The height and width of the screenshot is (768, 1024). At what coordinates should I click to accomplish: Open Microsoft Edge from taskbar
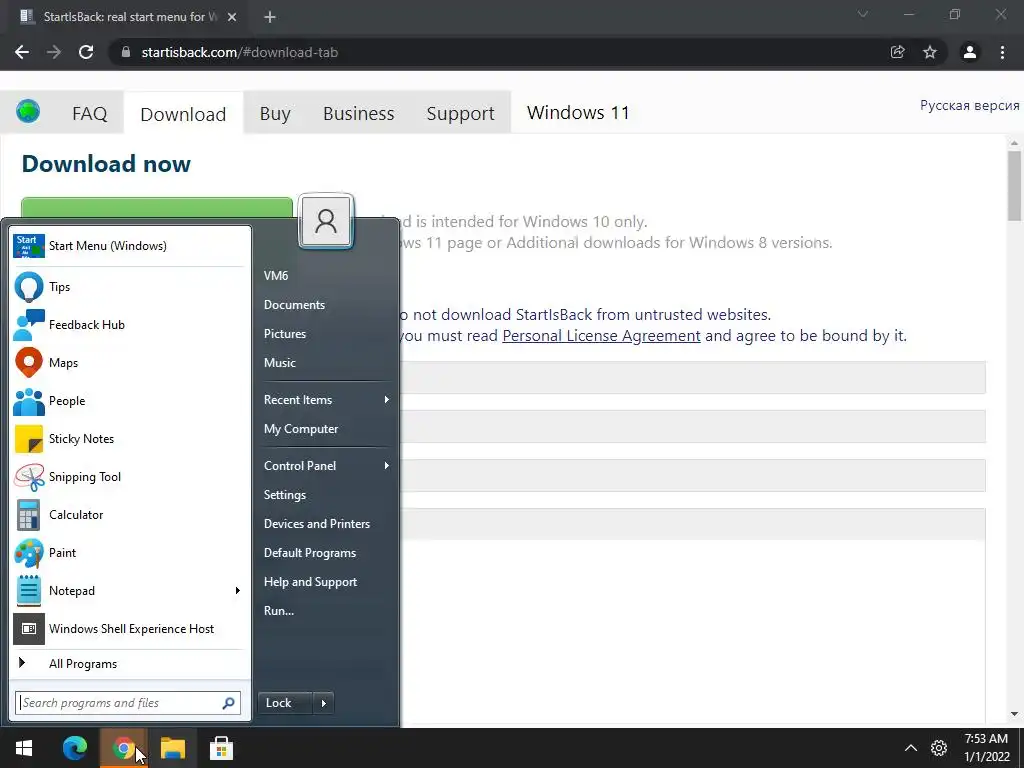[74, 748]
